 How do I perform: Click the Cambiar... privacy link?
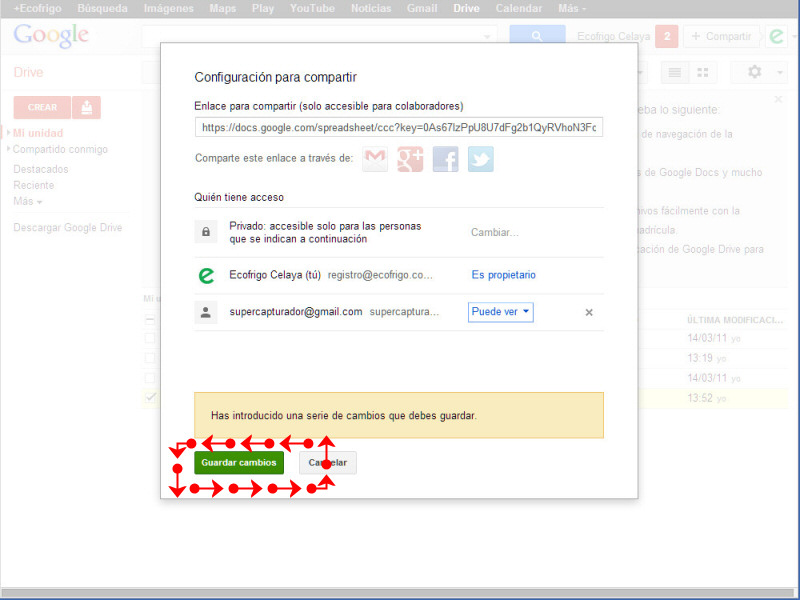tap(495, 233)
